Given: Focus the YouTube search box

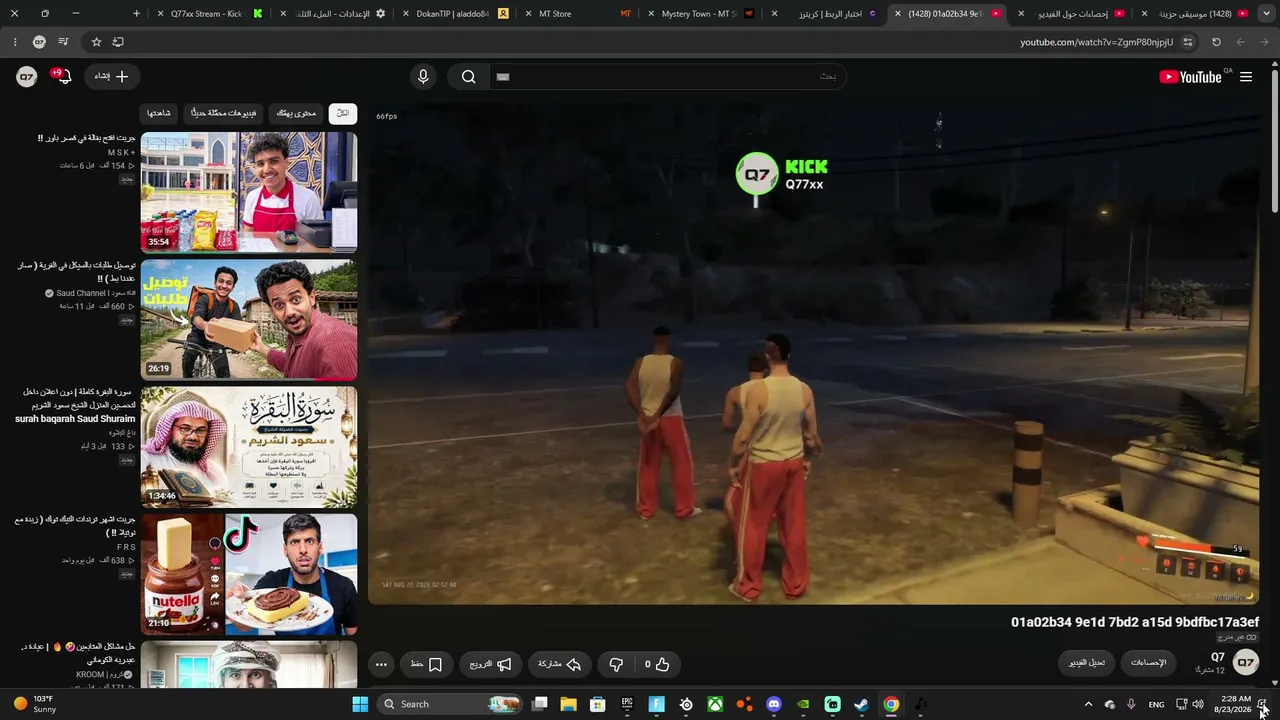Looking at the screenshot, I should (x=667, y=77).
